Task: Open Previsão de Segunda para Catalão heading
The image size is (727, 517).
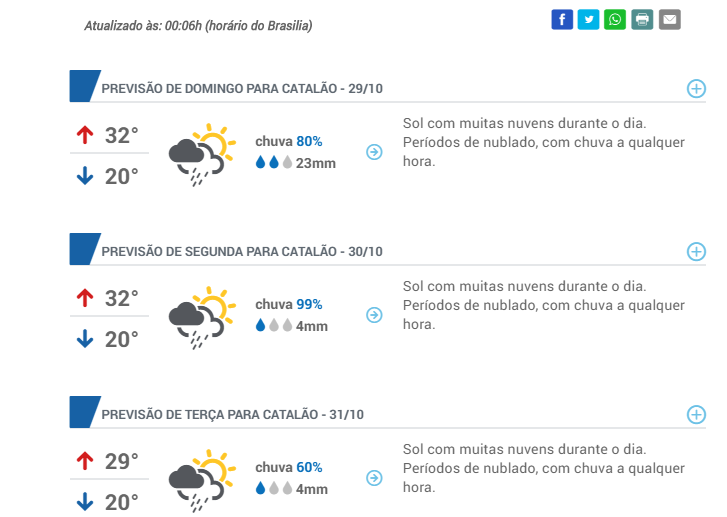Action: (x=242, y=251)
